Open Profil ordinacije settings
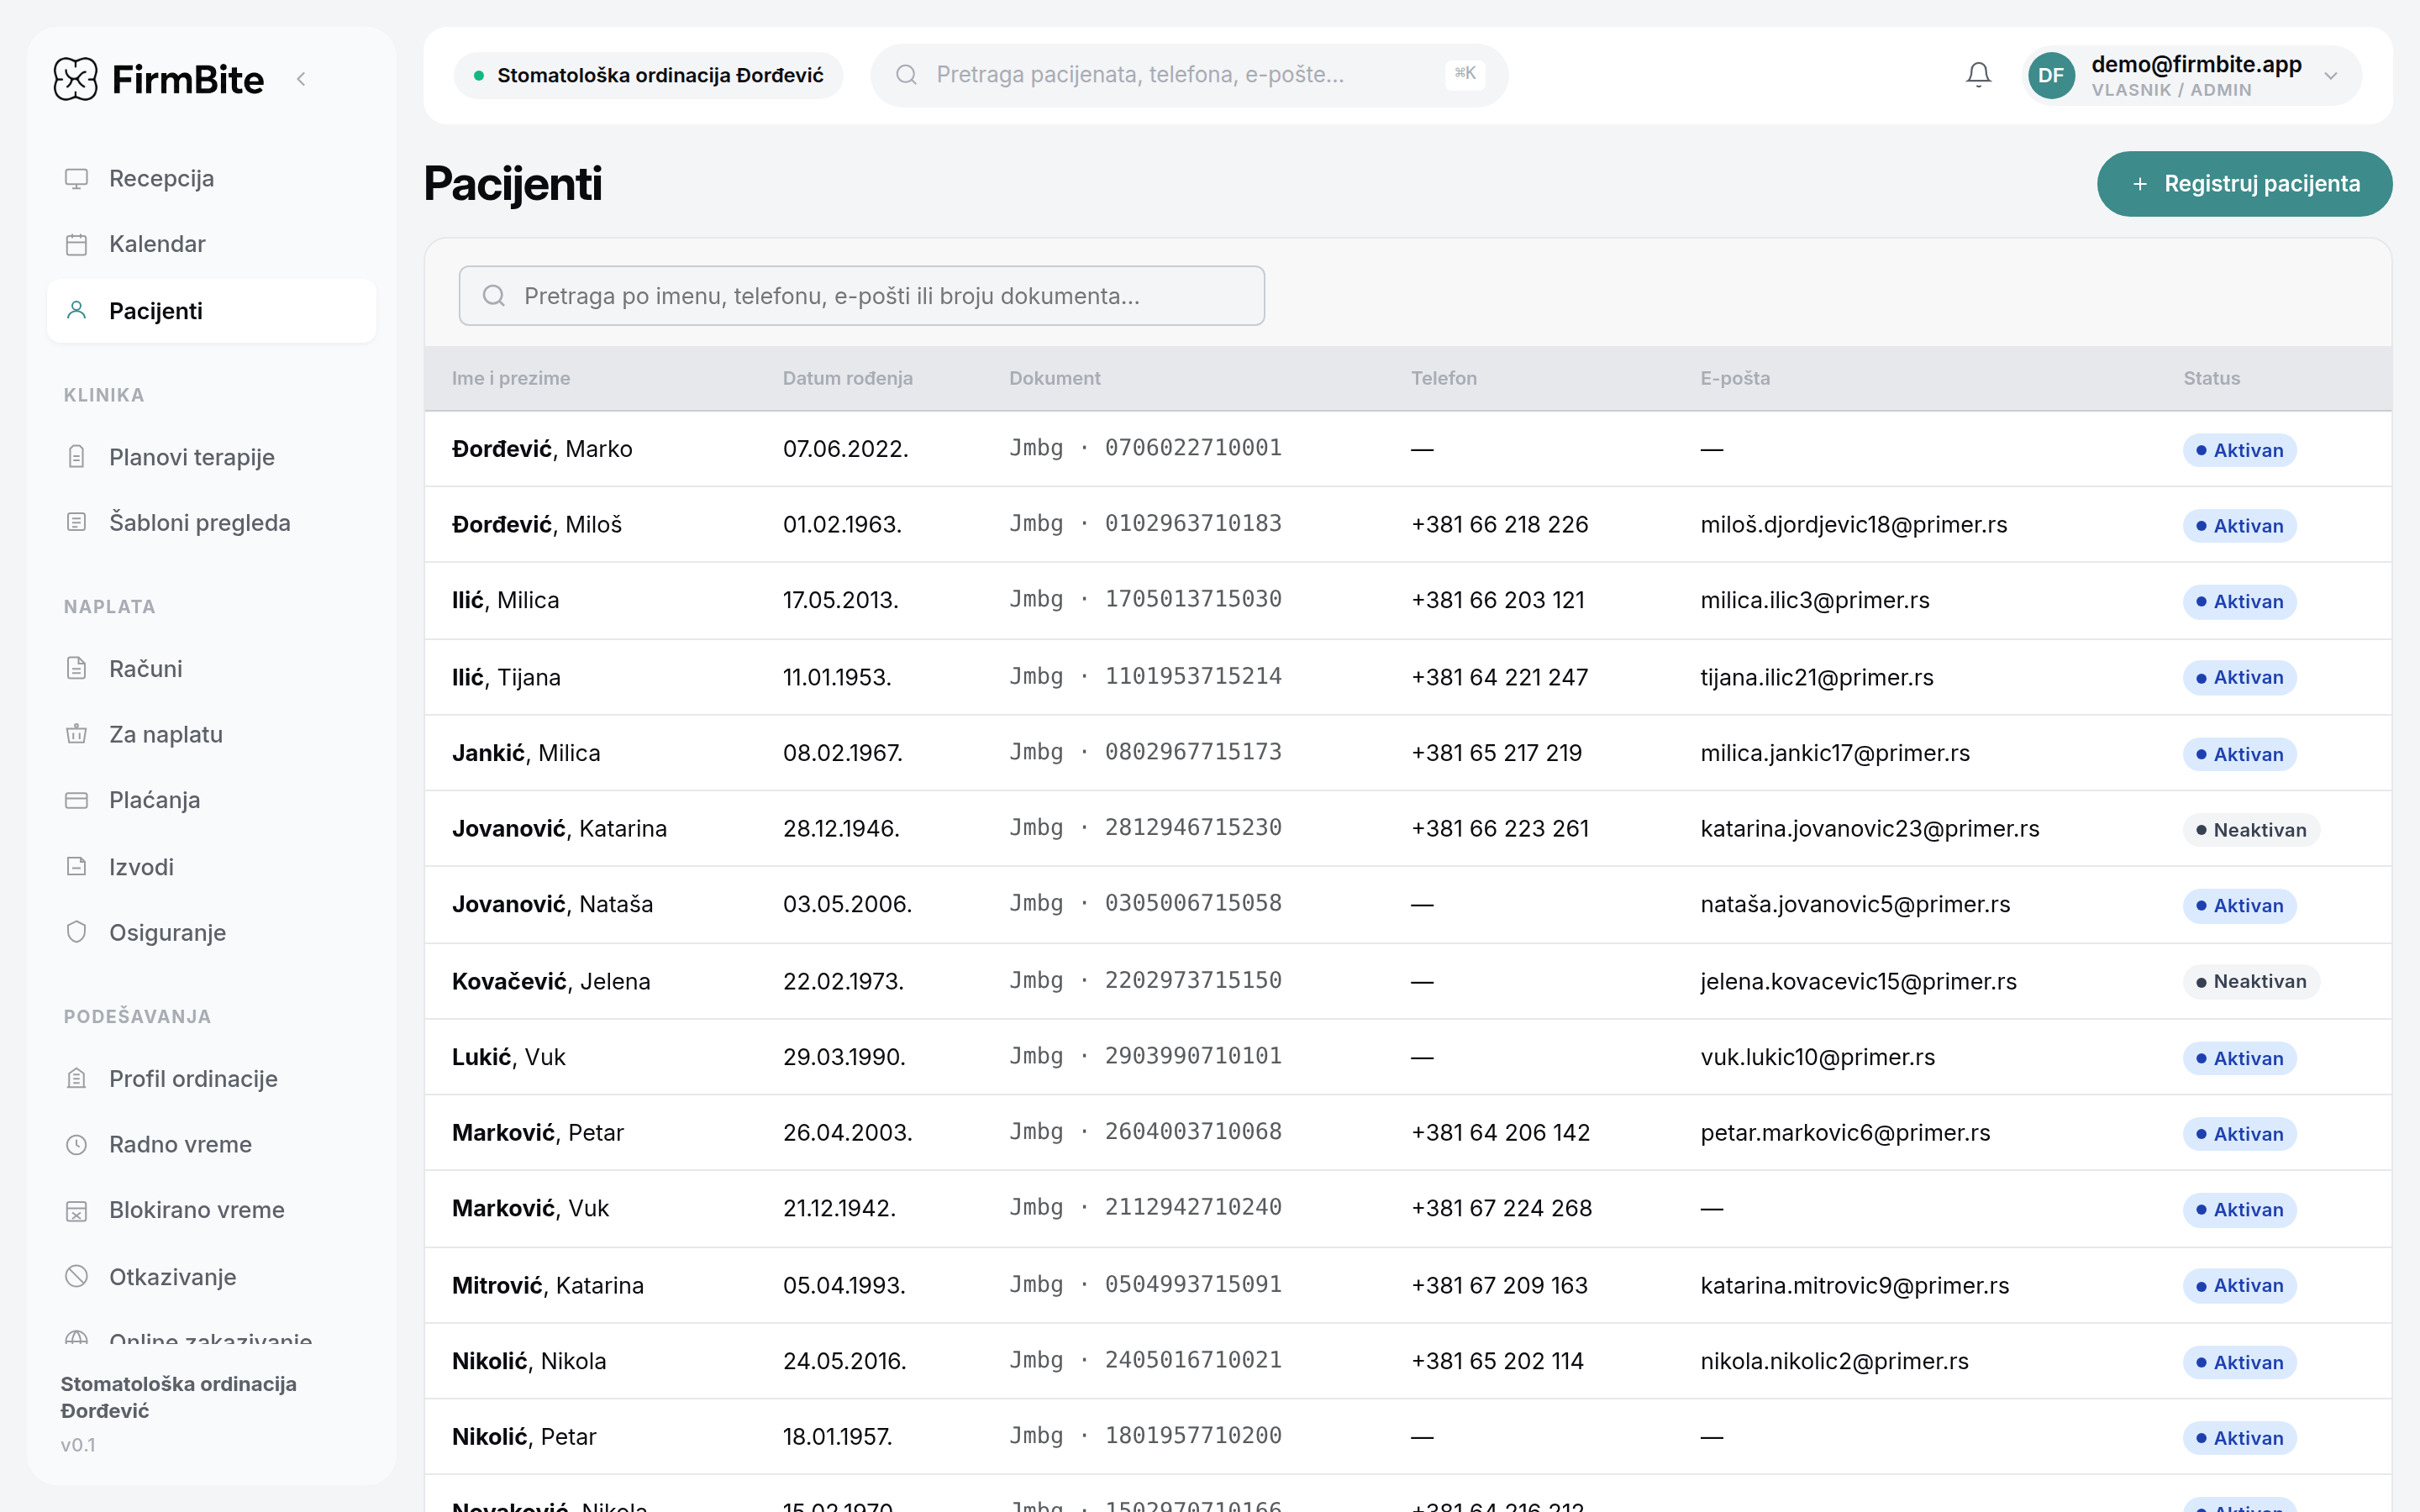The image size is (2420, 1512). coord(212,1078)
